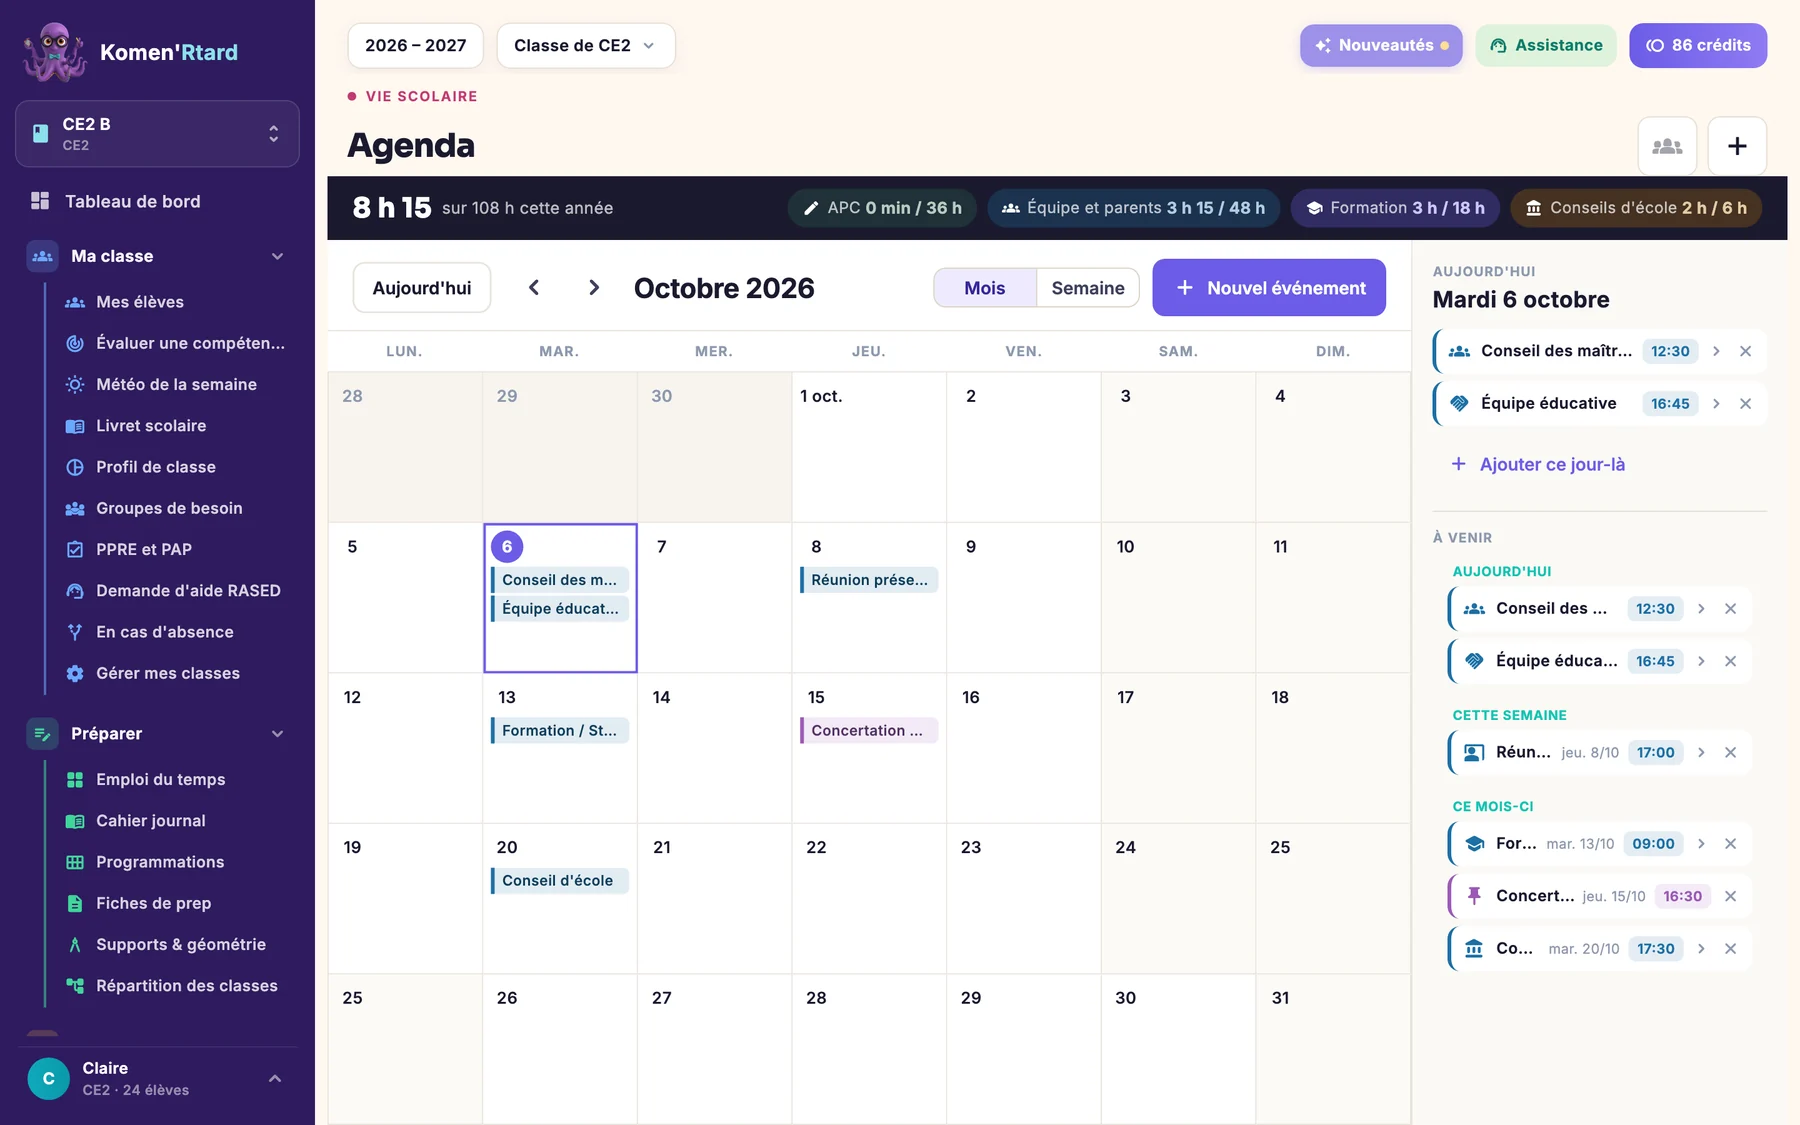The image size is (1800, 1125).
Task: Filter by Équipe et parents chip
Action: coord(1133,208)
